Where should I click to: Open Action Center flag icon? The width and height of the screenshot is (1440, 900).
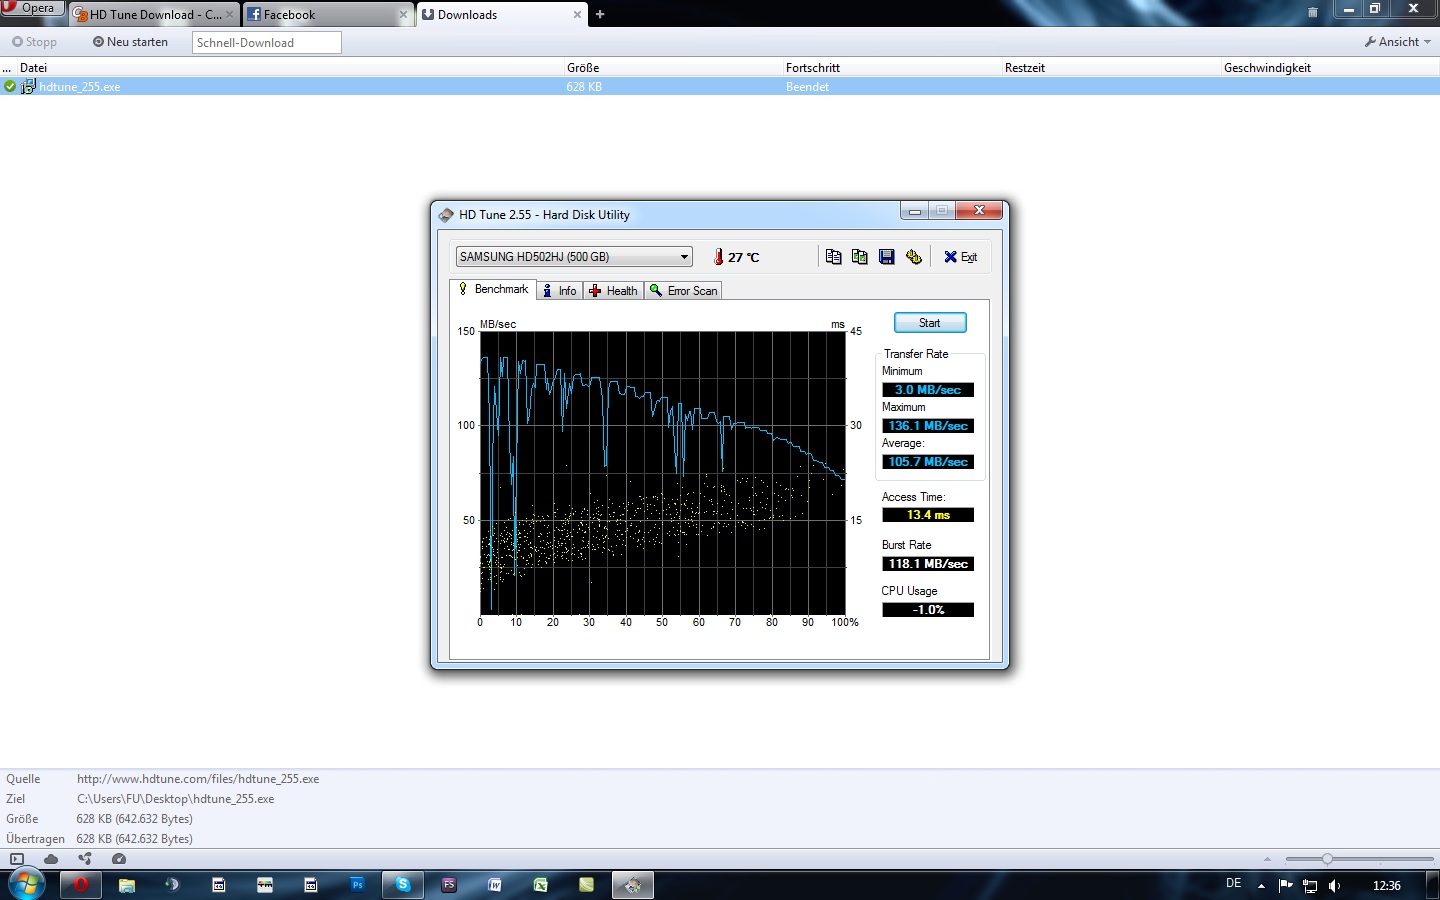pos(1285,886)
